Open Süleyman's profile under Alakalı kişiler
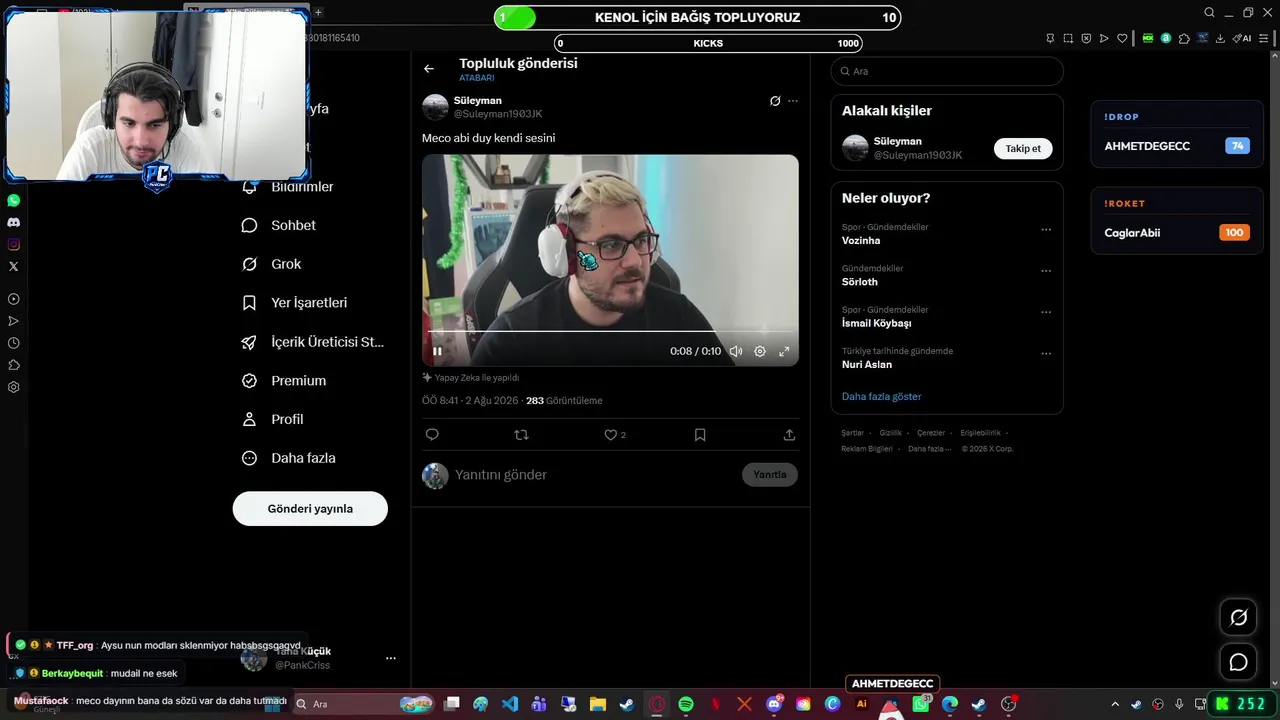1280x720 pixels. [x=898, y=142]
